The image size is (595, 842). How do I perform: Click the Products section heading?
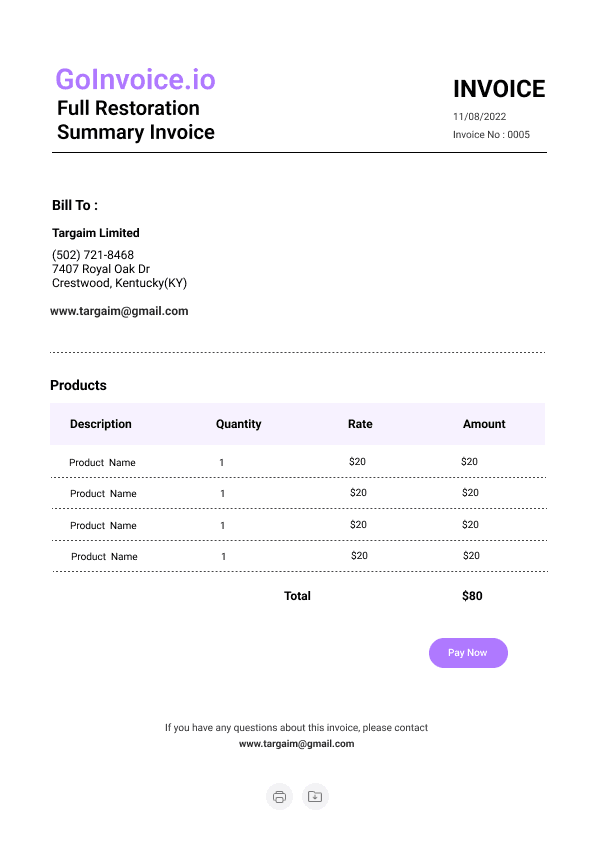tap(78, 385)
